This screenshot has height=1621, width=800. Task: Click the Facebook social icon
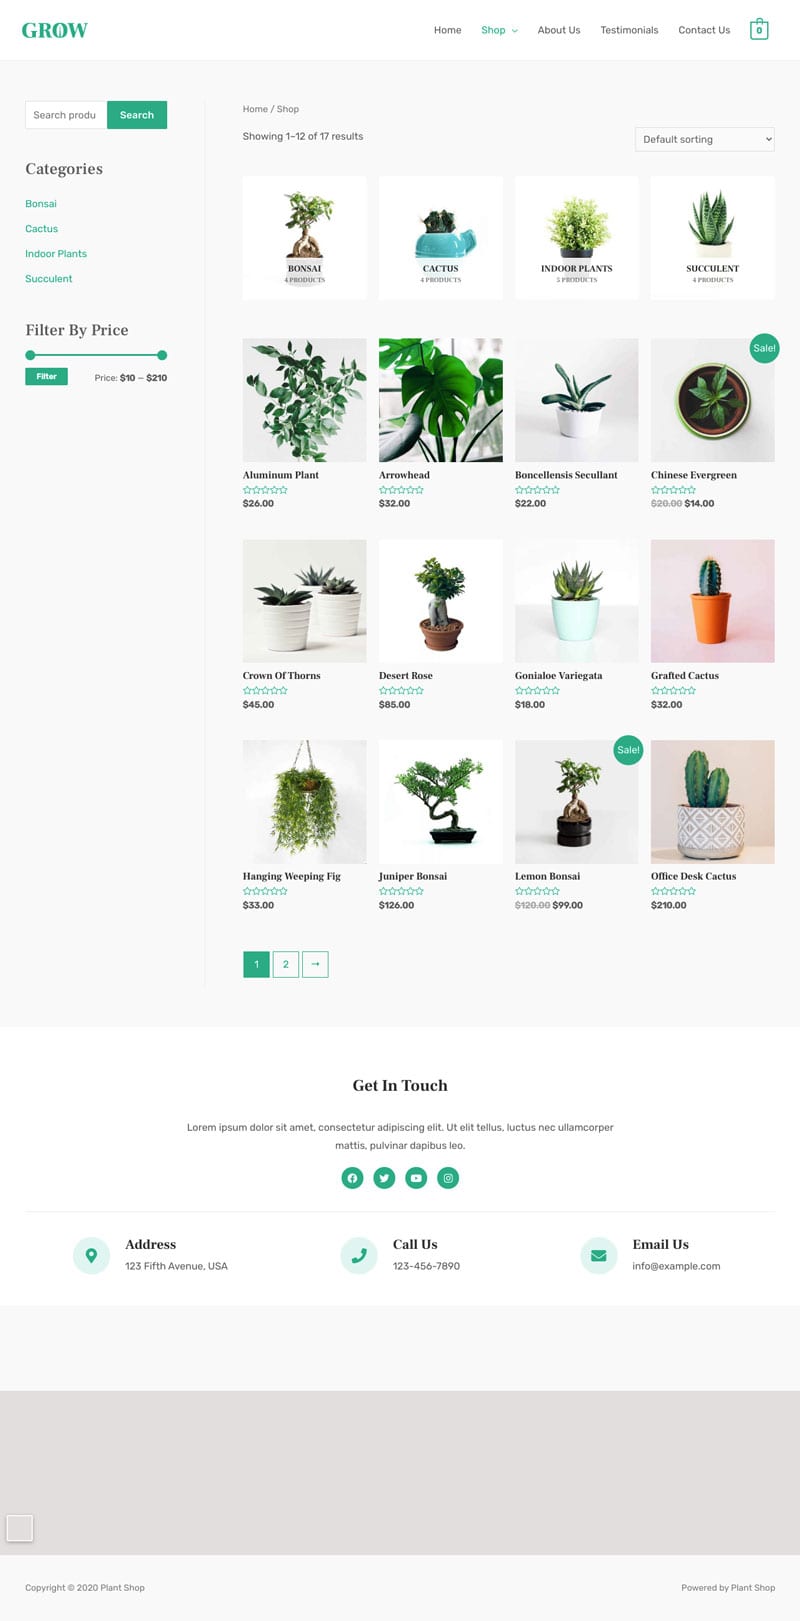tap(352, 1178)
